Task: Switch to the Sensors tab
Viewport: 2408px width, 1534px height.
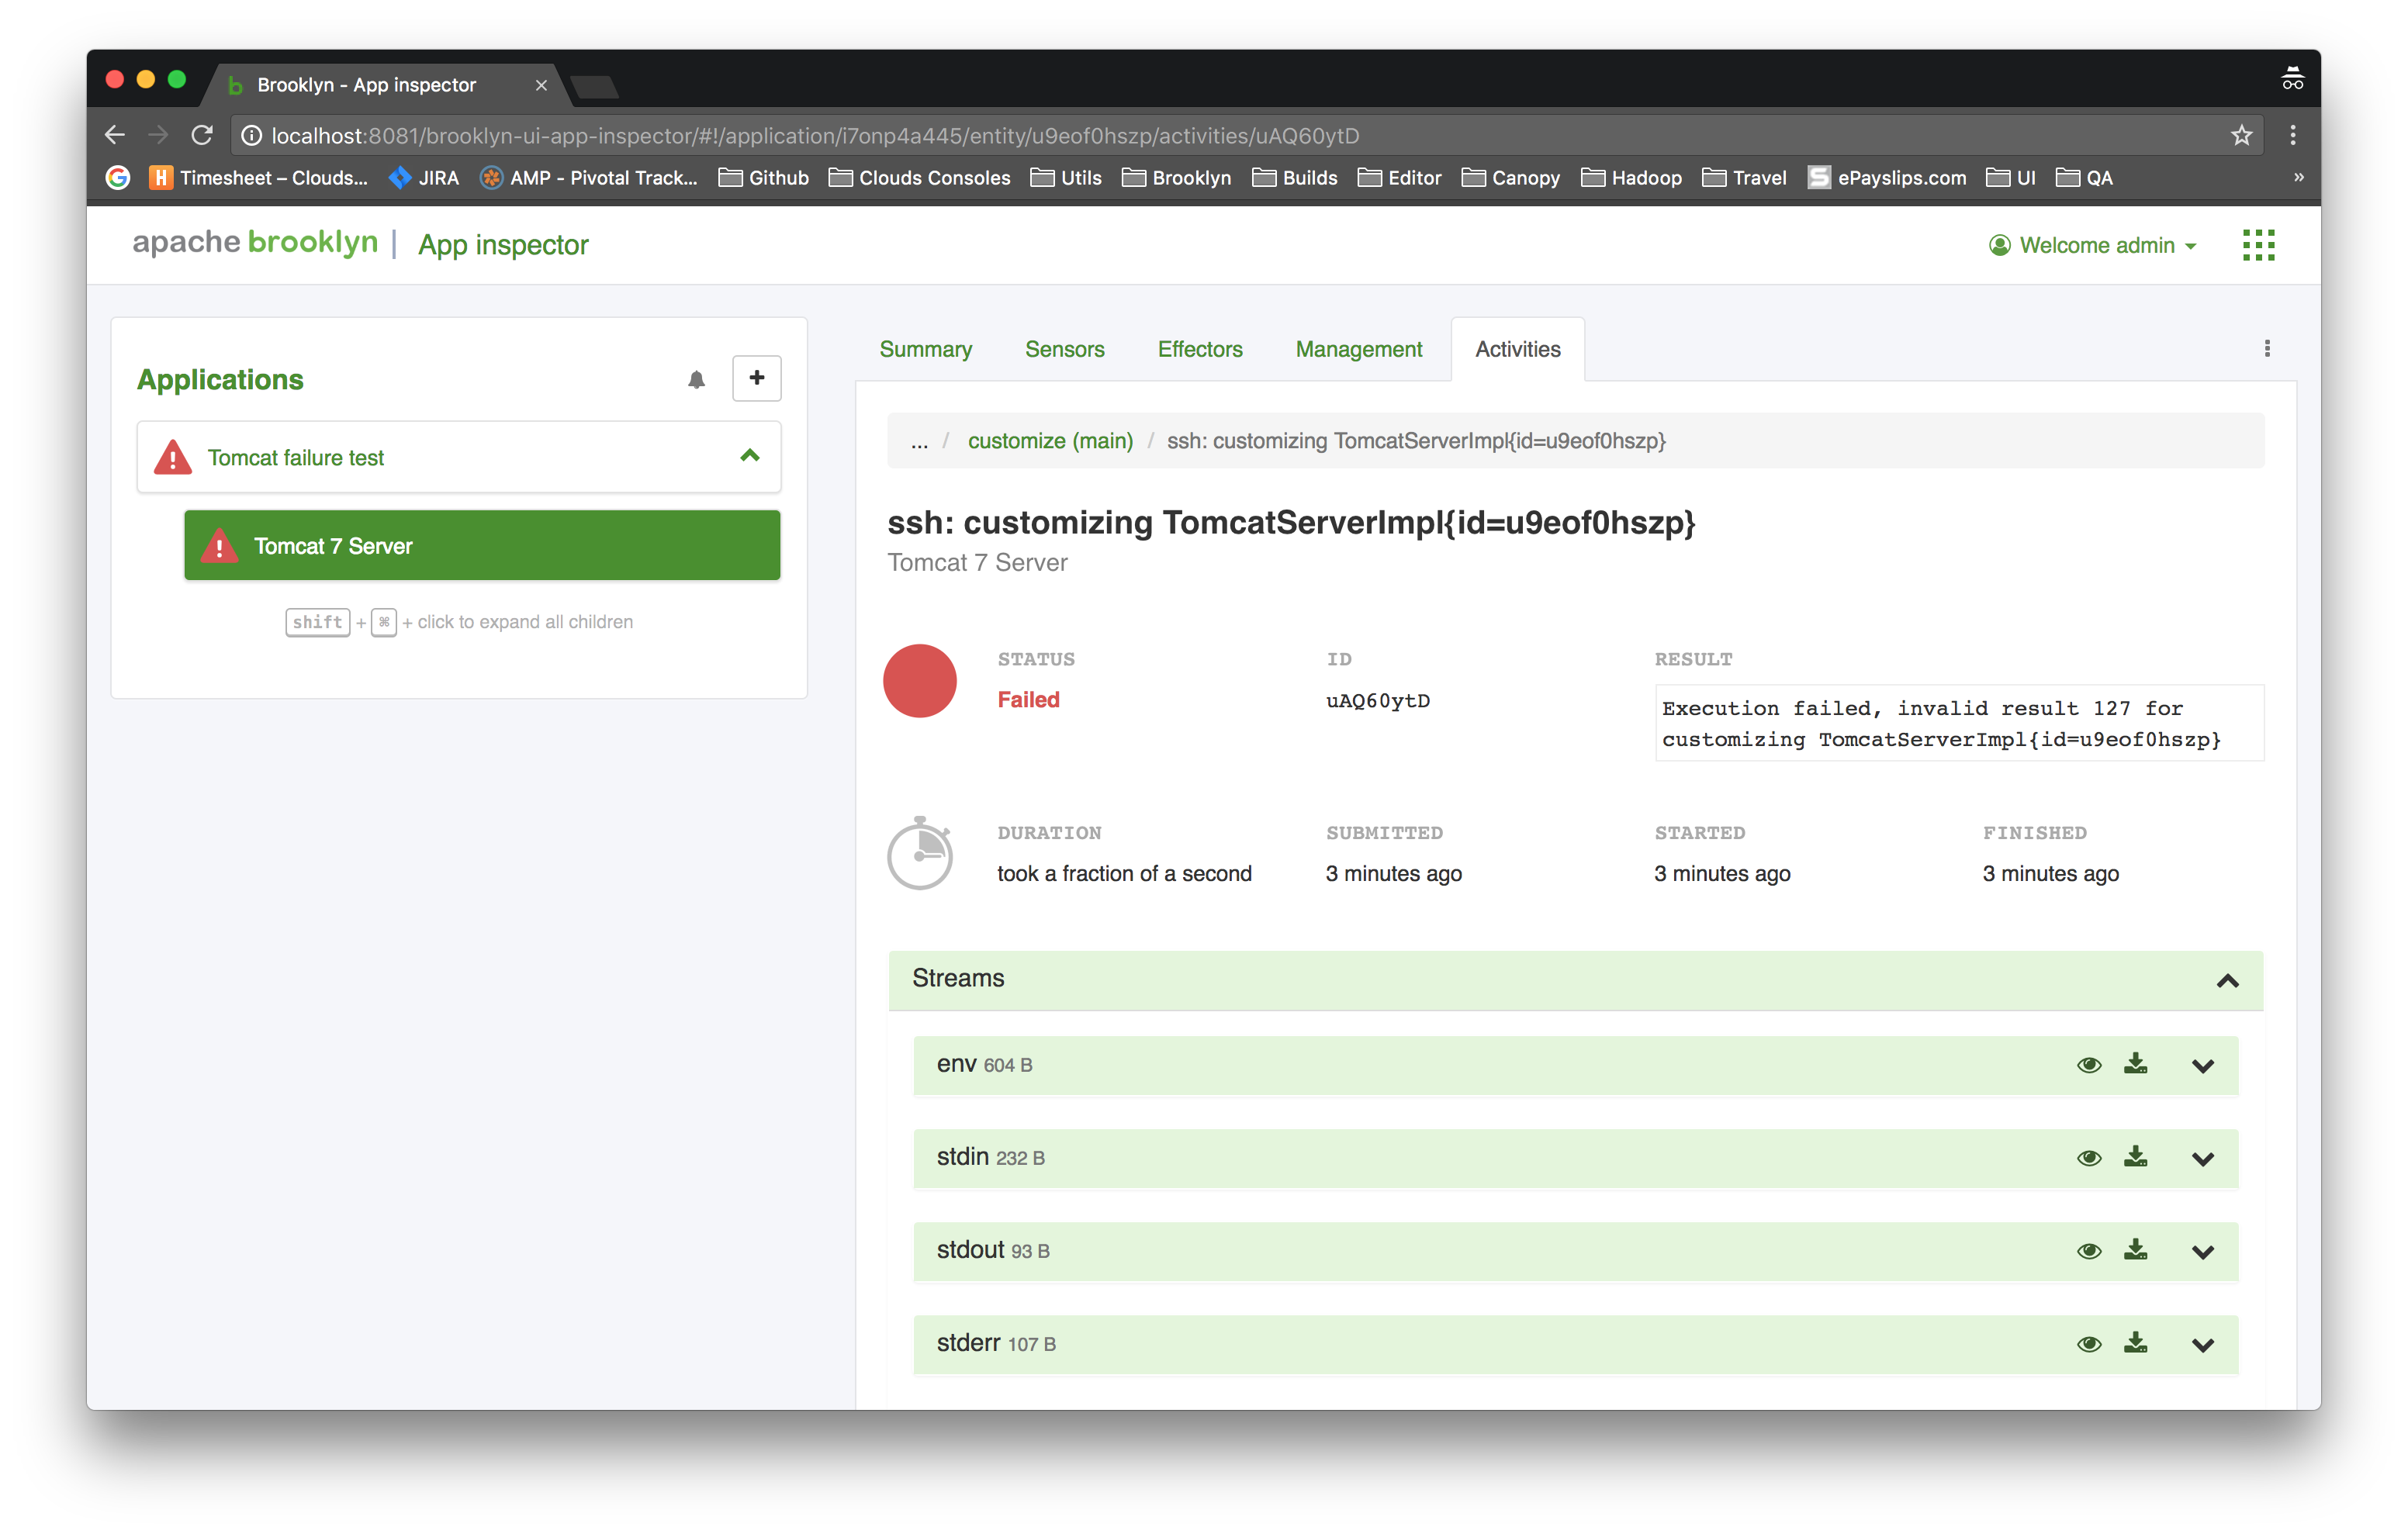Action: [1064, 349]
